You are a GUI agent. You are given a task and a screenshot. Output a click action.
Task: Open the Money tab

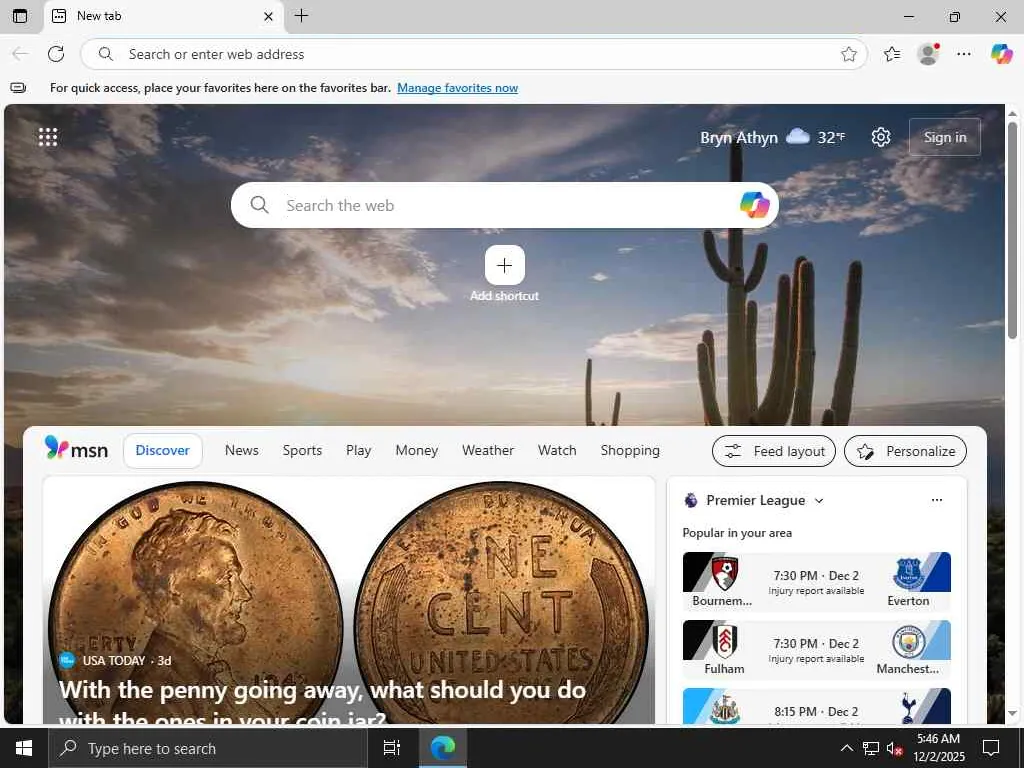point(417,451)
